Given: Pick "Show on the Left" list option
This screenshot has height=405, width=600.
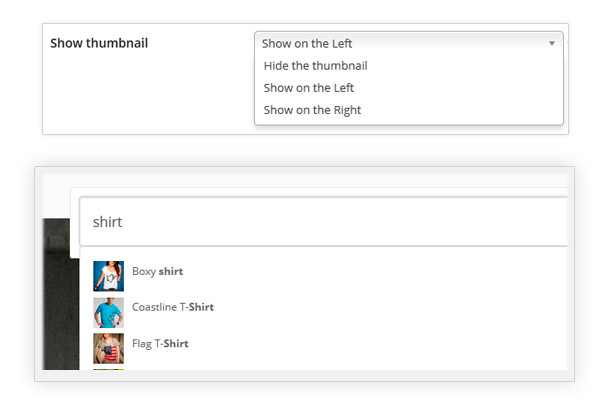Looking at the screenshot, I should click(x=307, y=88).
